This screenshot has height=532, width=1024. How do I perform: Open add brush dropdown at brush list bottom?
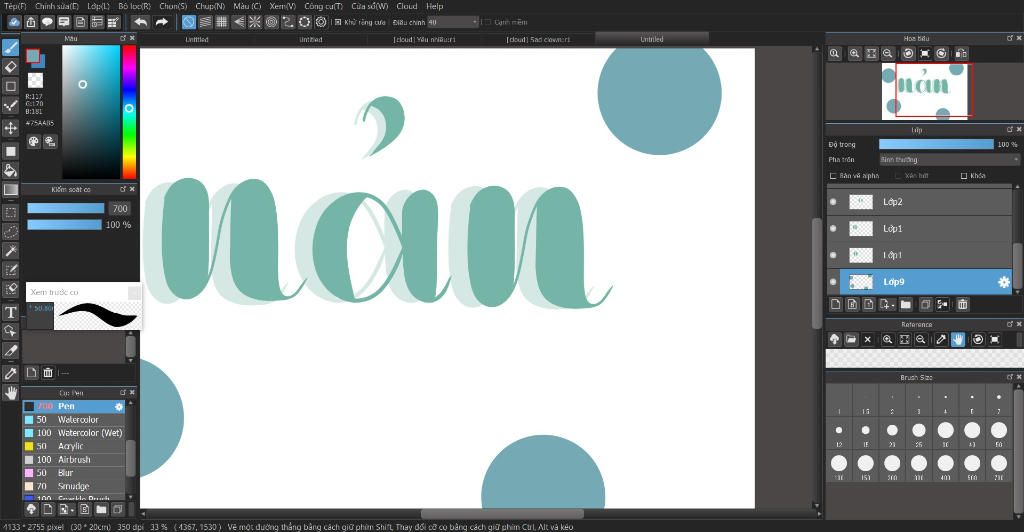pyautogui.click(x=67, y=509)
